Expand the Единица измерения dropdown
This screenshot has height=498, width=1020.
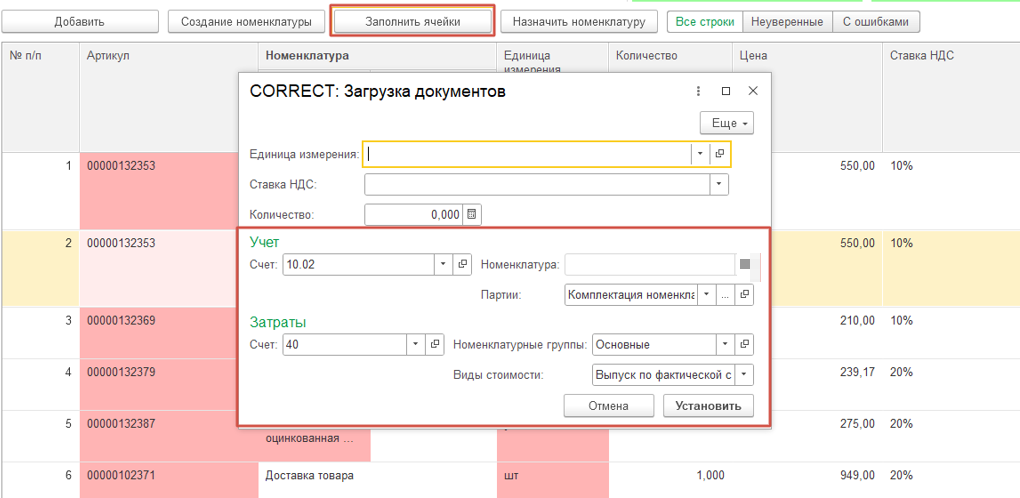700,154
